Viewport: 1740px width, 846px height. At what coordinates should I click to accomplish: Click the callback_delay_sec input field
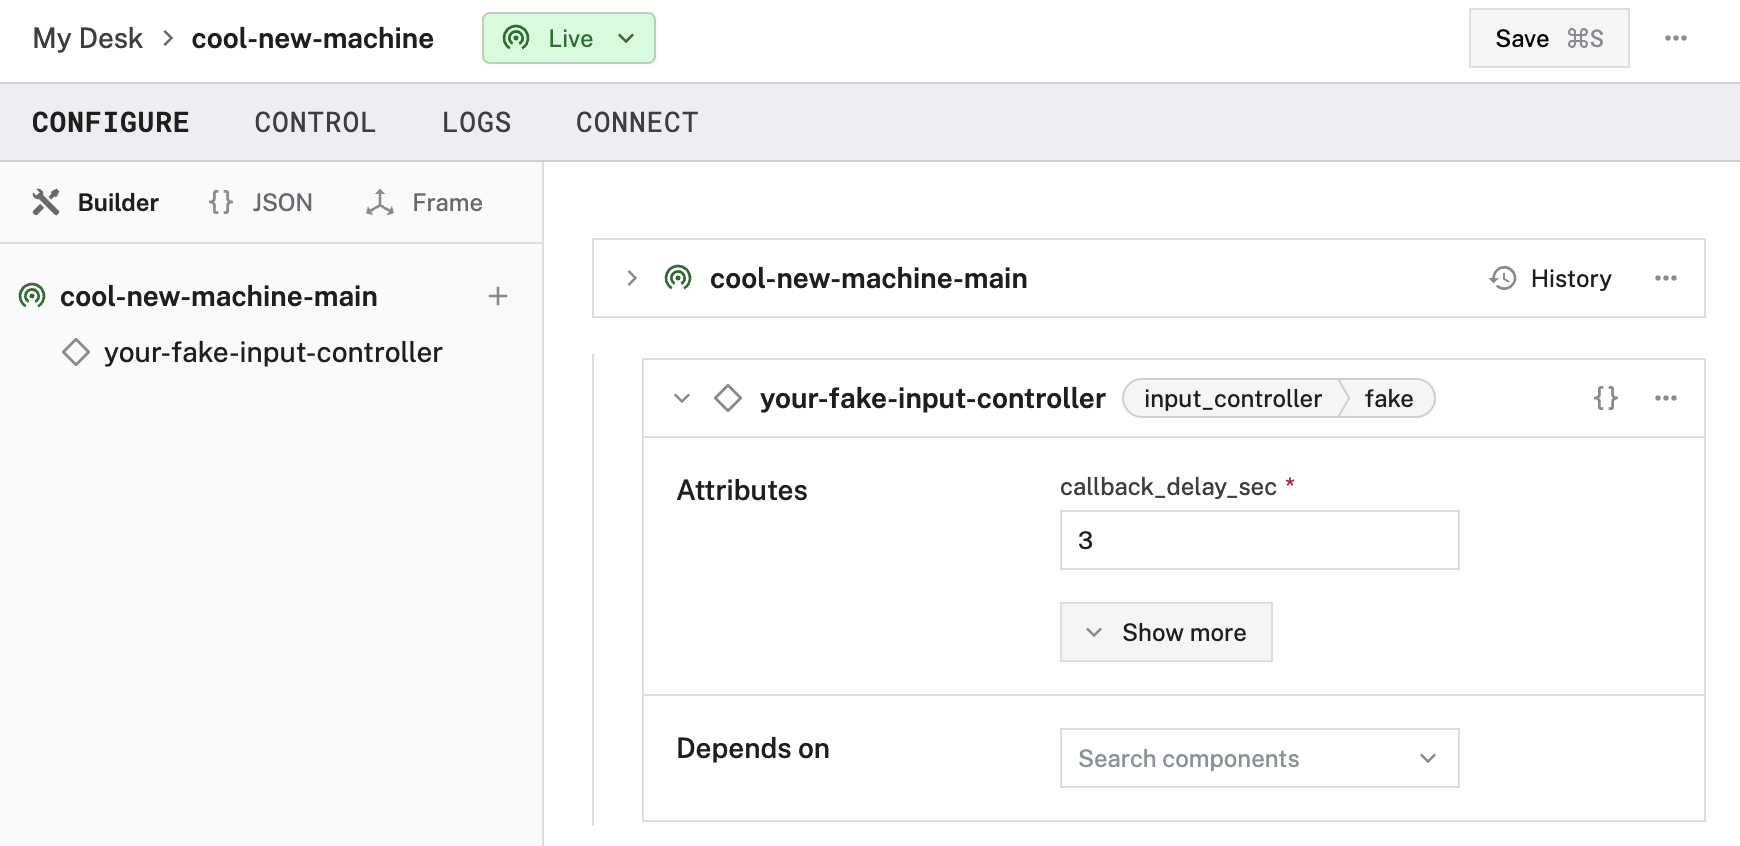coord(1259,540)
